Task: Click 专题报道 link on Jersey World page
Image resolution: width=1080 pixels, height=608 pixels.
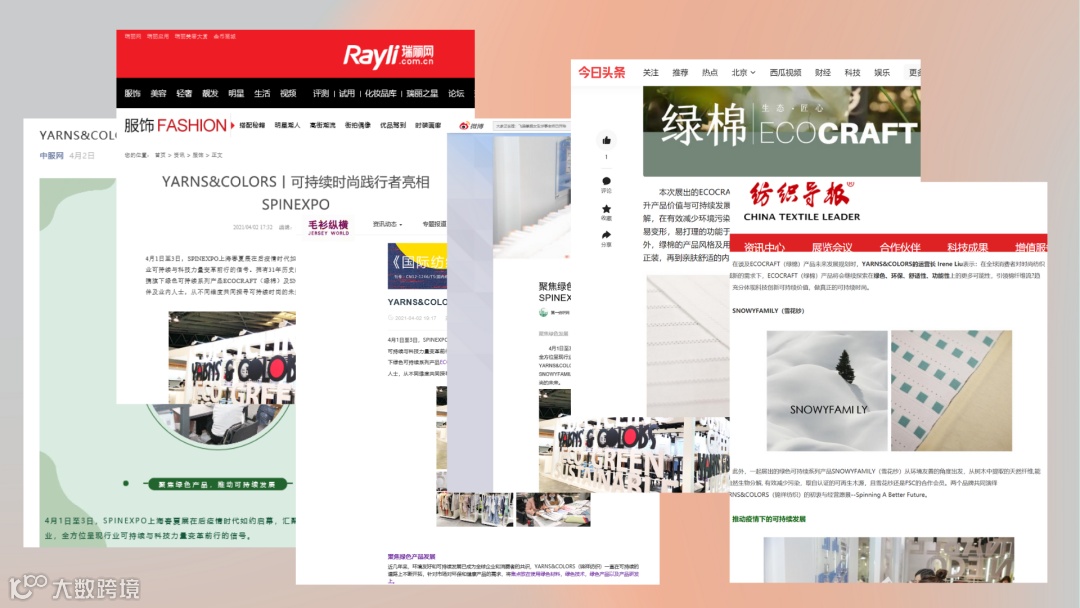Action: pos(434,224)
